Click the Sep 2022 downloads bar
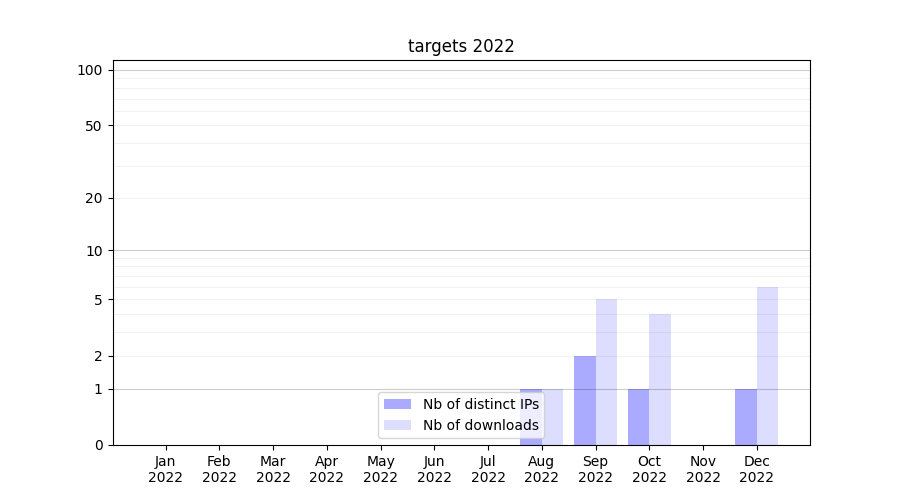900x500 pixels. coord(606,371)
